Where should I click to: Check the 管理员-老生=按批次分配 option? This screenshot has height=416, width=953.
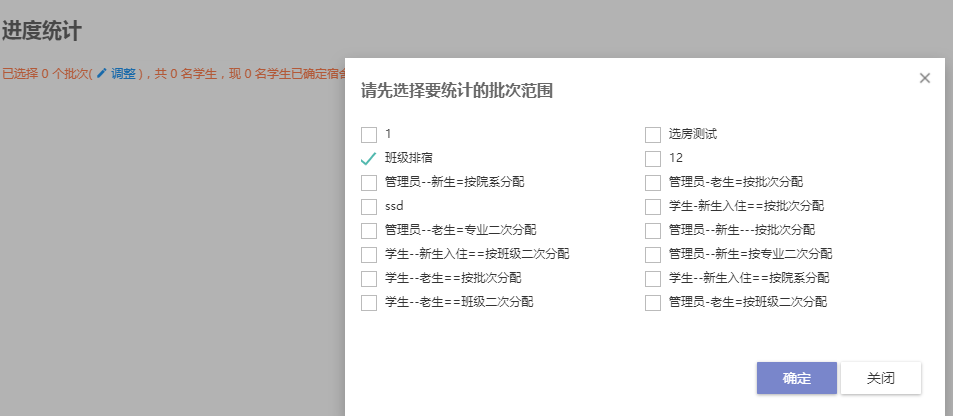pos(653,182)
